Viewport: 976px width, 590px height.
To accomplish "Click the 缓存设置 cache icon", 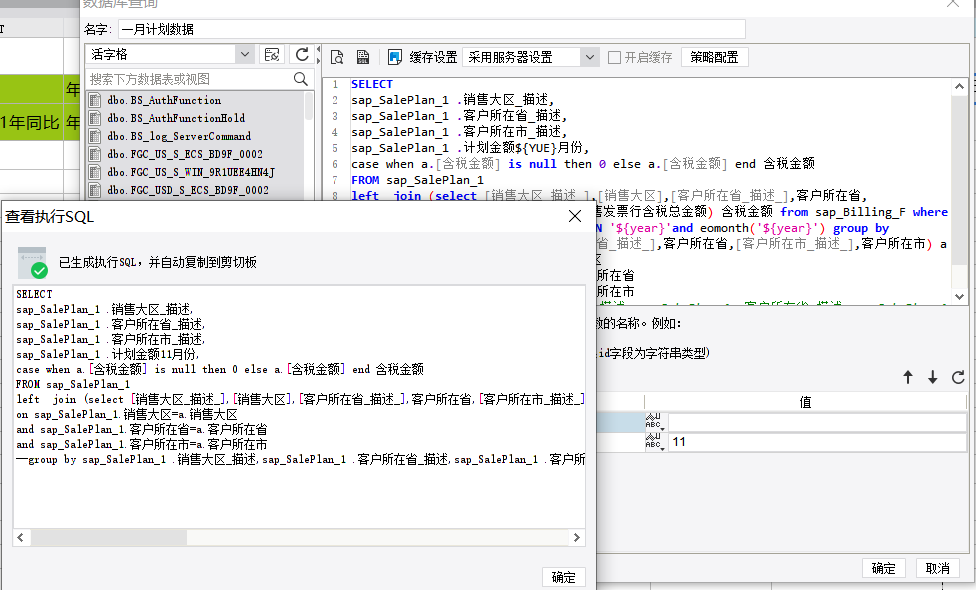I will (395, 57).
